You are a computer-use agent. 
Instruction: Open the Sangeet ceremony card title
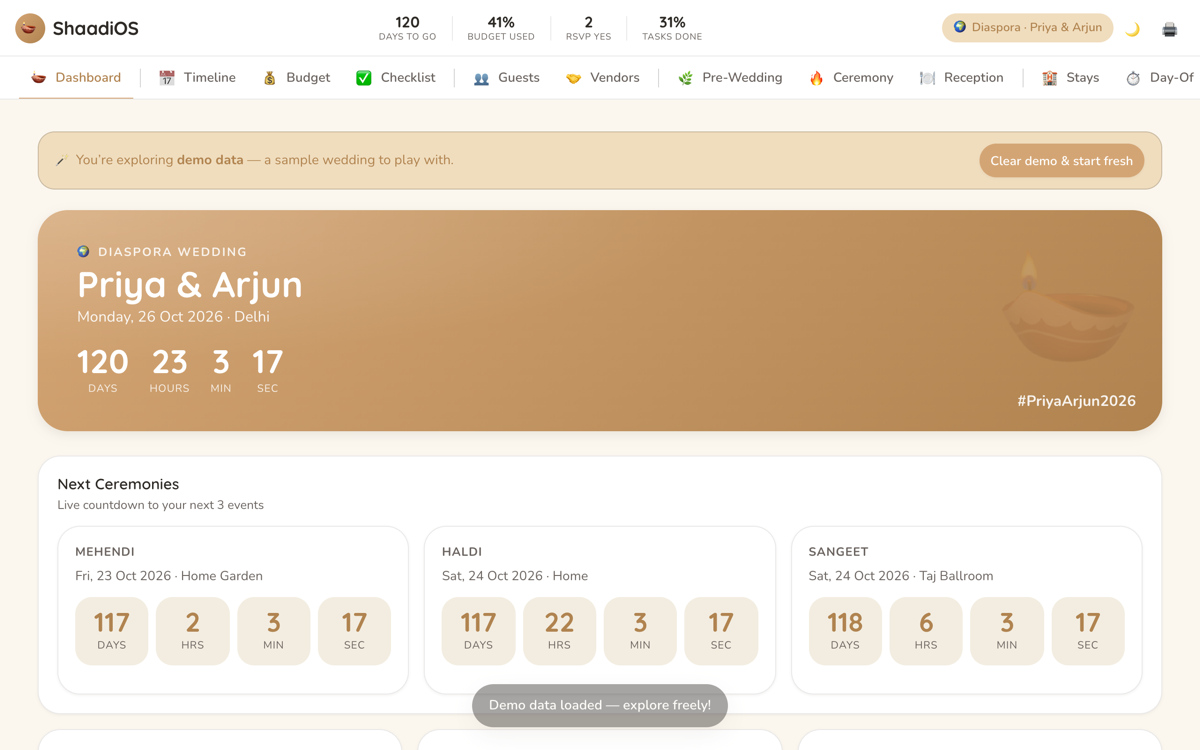coord(838,552)
